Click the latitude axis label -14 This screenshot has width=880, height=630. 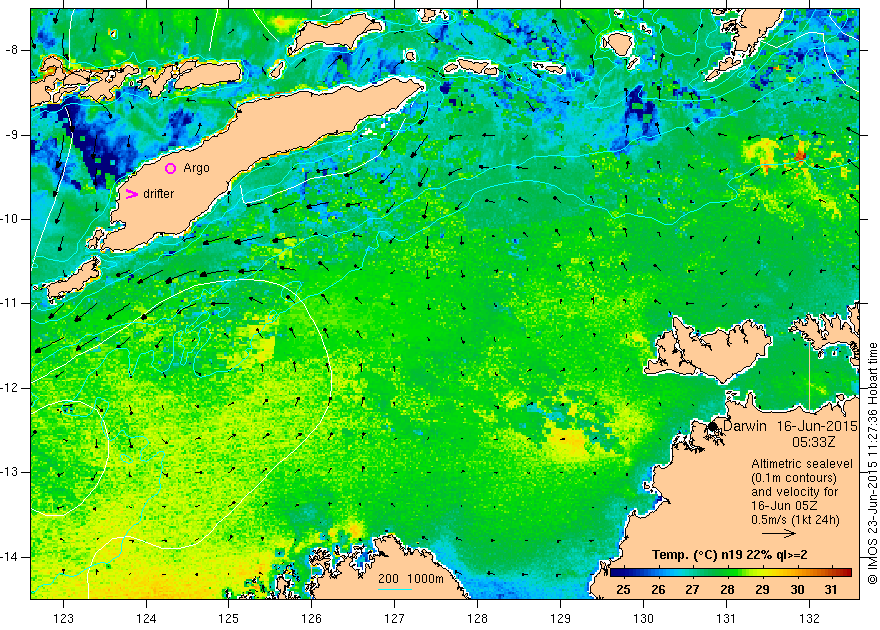(x=10, y=557)
